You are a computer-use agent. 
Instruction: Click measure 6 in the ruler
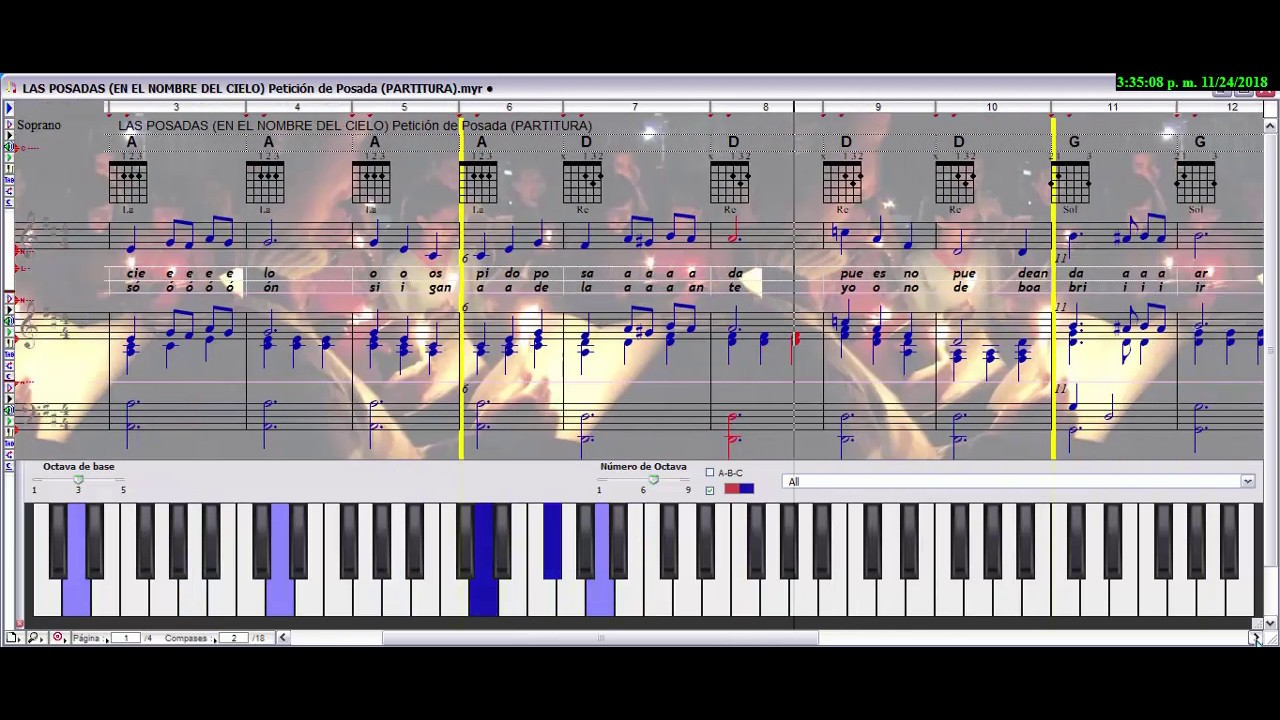pyautogui.click(x=509, y=107)
